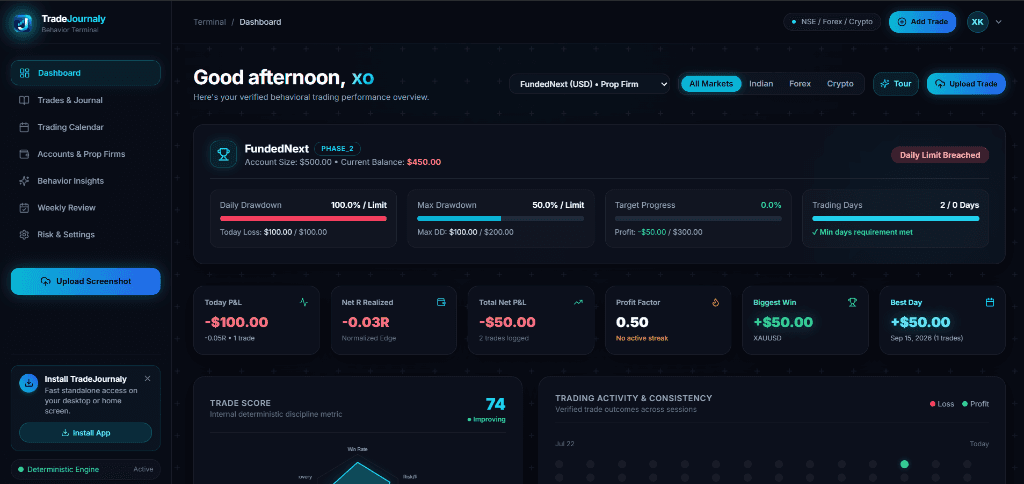Click the Risk & Settings gear icon
Image resolution: width=1024 pixels, height=484 pixels.
[x=24, y=234]
